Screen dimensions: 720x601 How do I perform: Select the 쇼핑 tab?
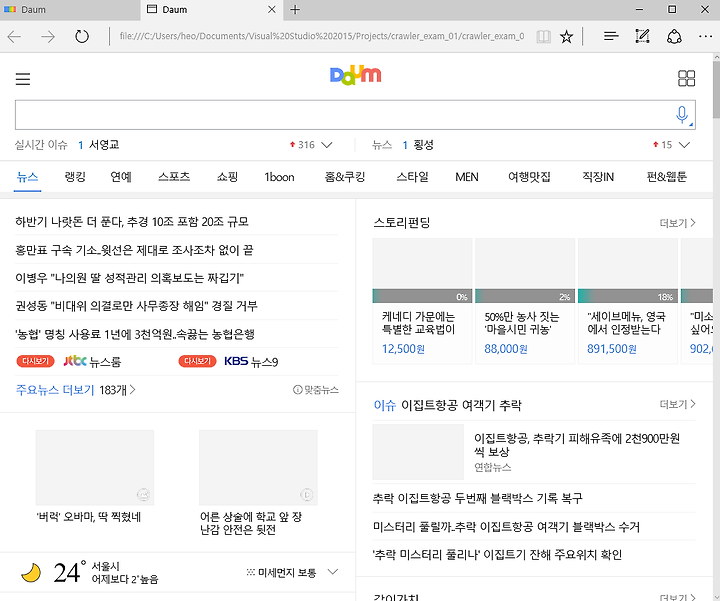click(227, 177)
